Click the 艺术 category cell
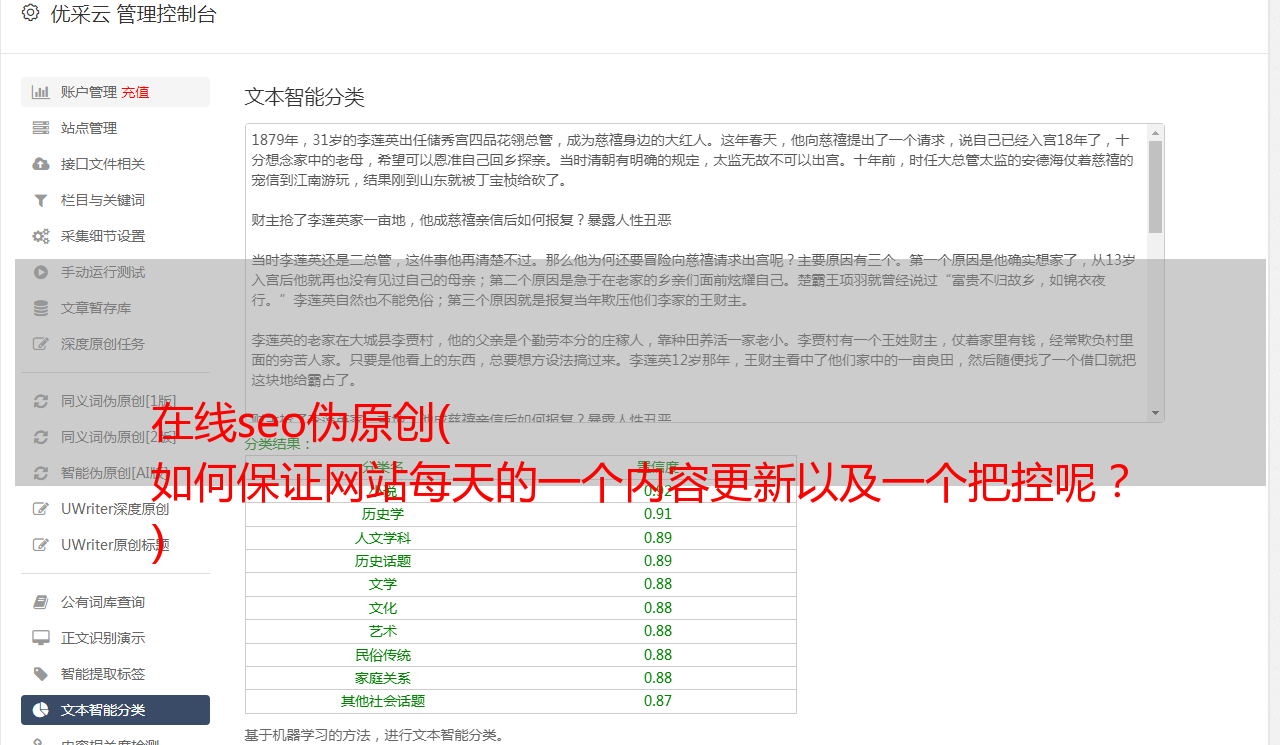 383,631
